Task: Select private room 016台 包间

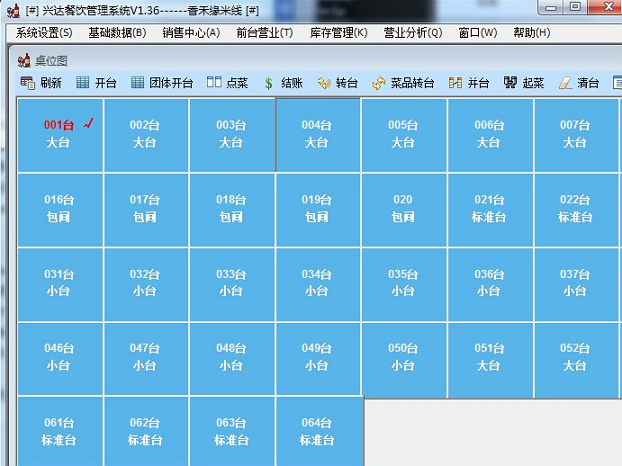Action: click(x=60, y=210)
